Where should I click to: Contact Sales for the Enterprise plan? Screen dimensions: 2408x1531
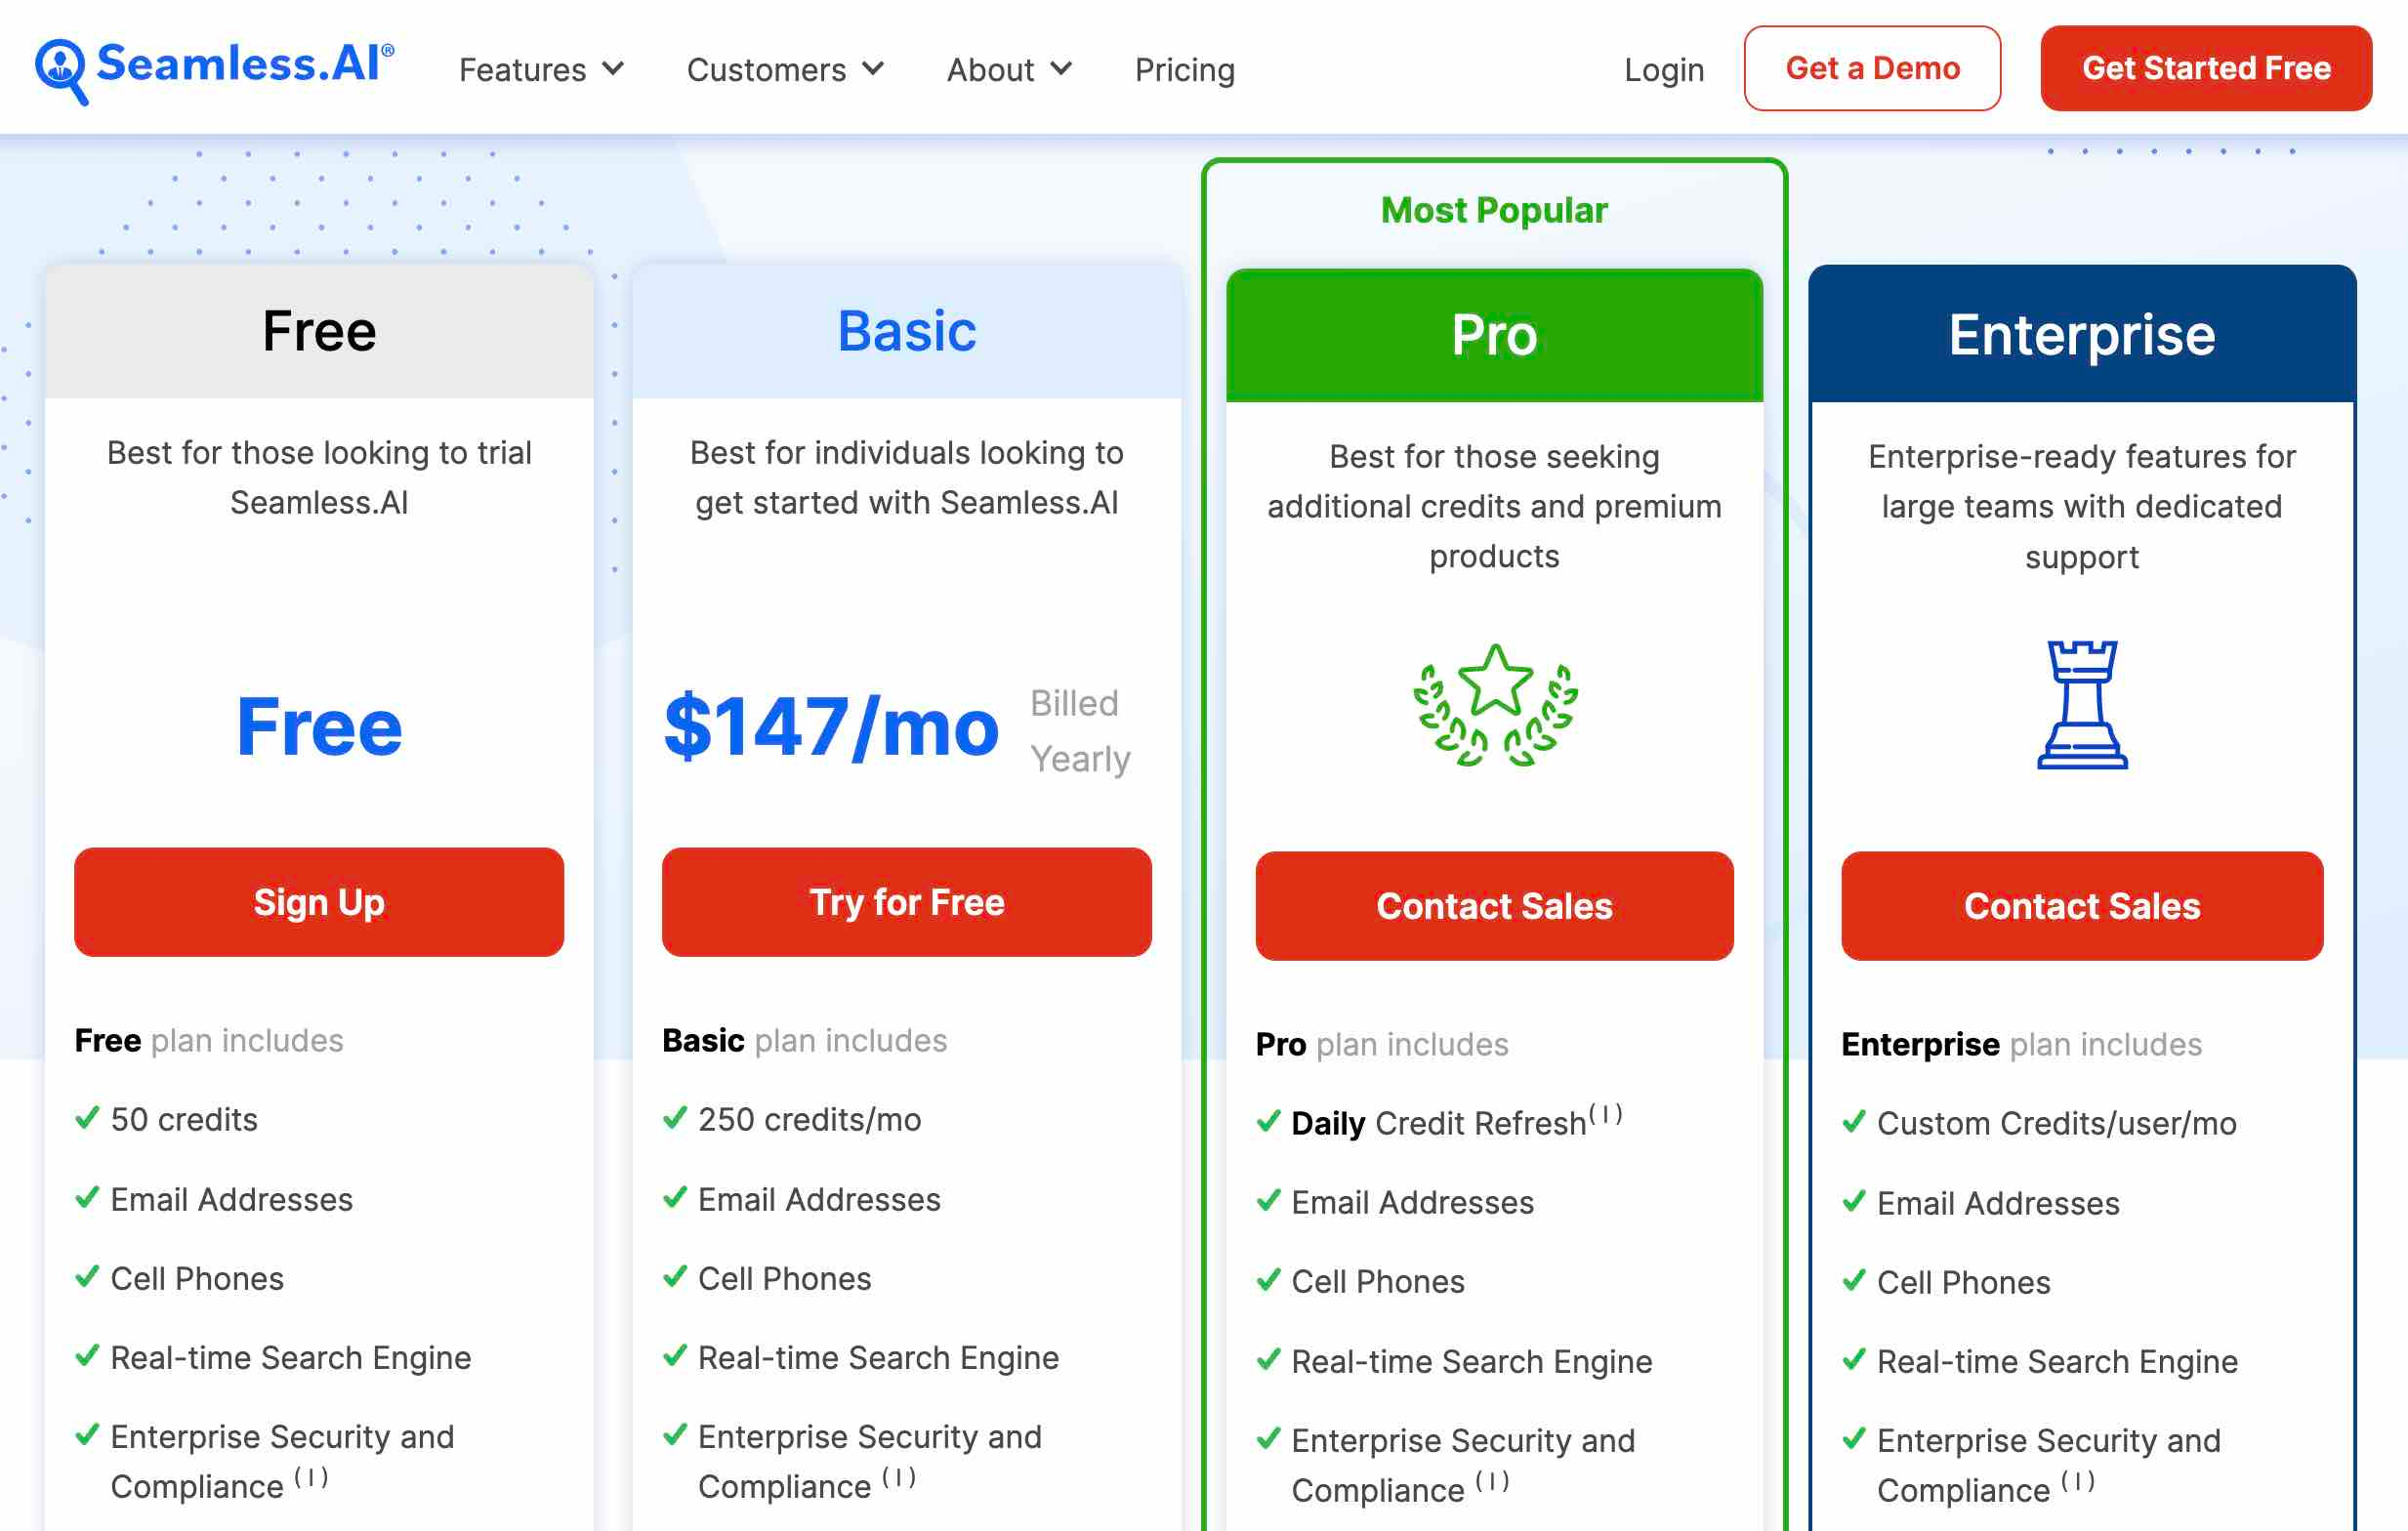coord(2082,906)
